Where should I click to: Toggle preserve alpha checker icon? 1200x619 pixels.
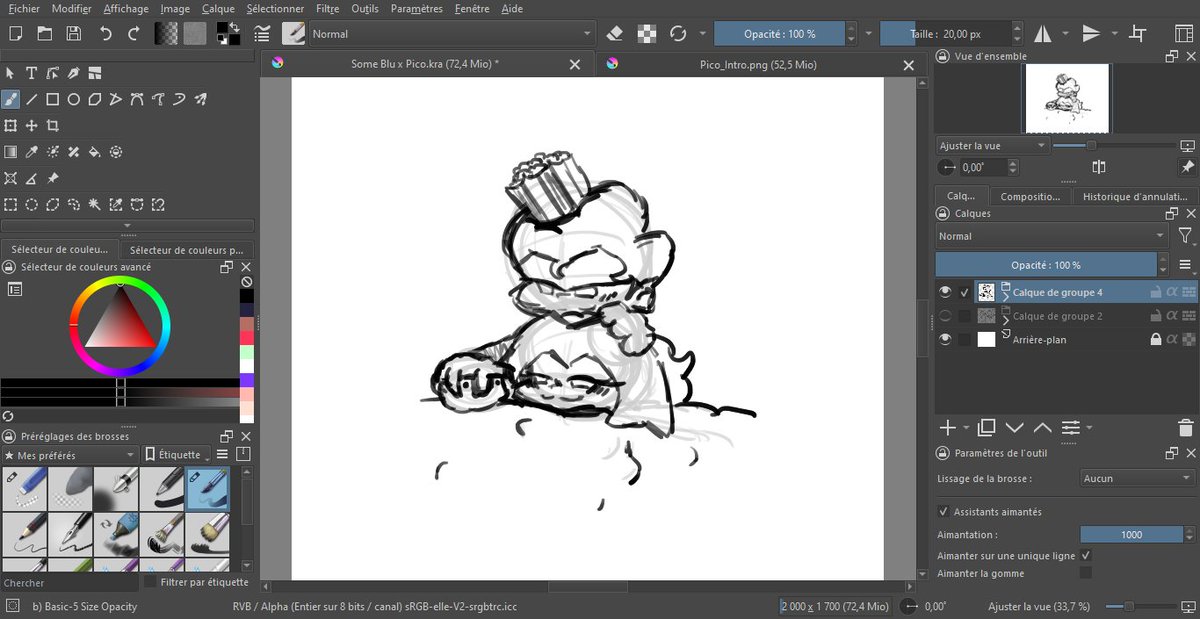(647, 34)
